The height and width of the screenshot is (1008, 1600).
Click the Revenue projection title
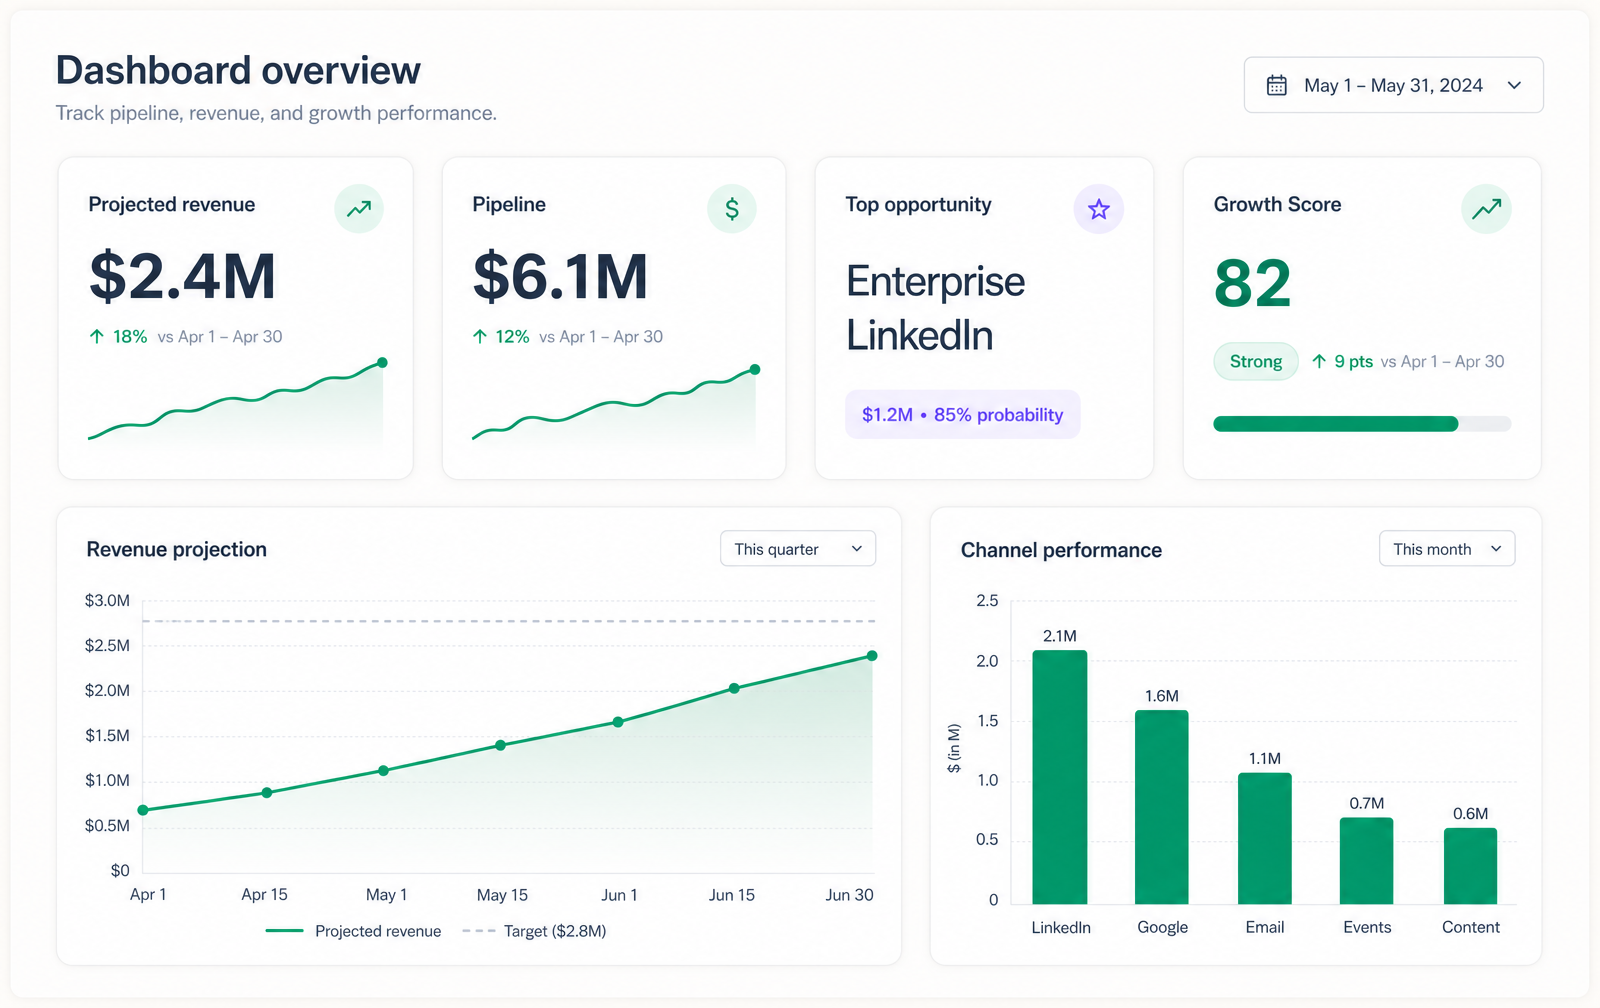[177, 549]
